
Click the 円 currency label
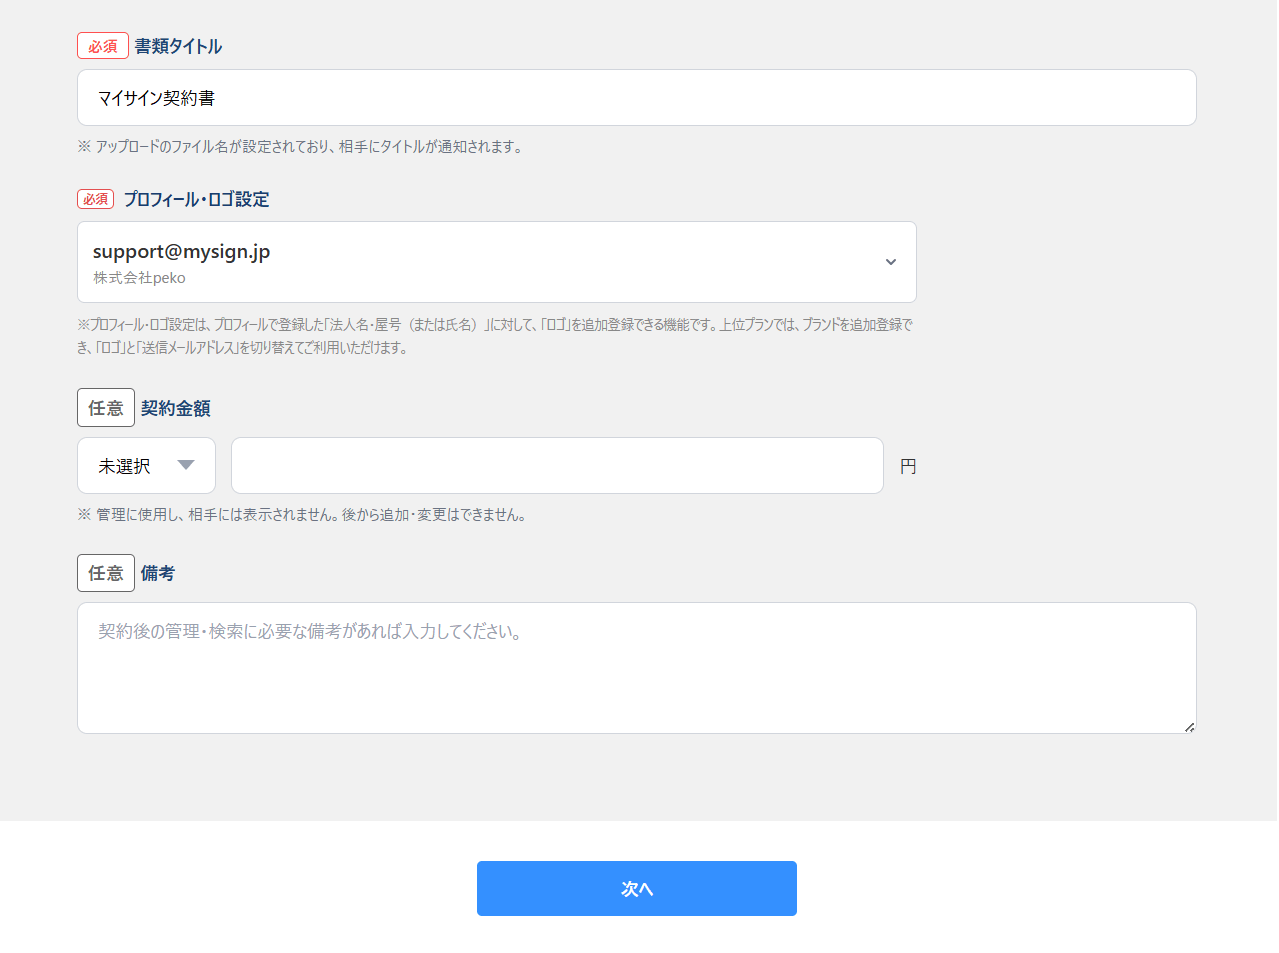click(x=907, y=465)
